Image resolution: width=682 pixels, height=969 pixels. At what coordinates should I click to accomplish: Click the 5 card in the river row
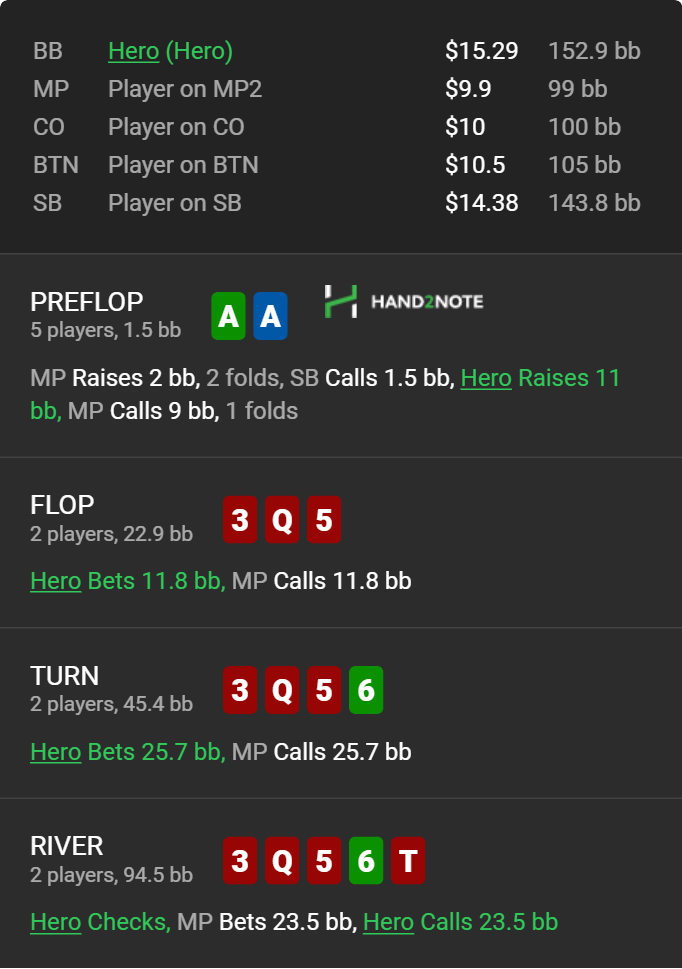(x=324, y=861)
